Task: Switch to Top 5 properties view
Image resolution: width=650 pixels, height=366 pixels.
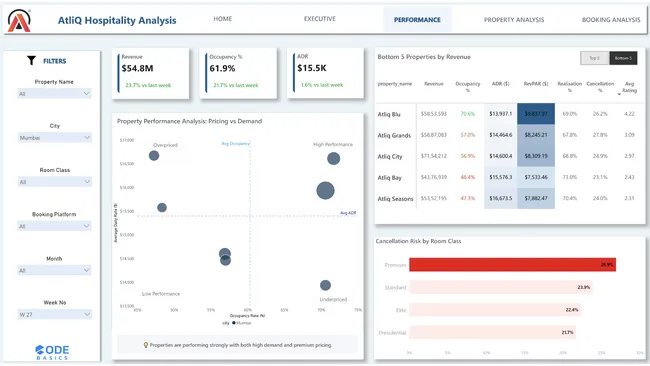Action: pos(594,58)
